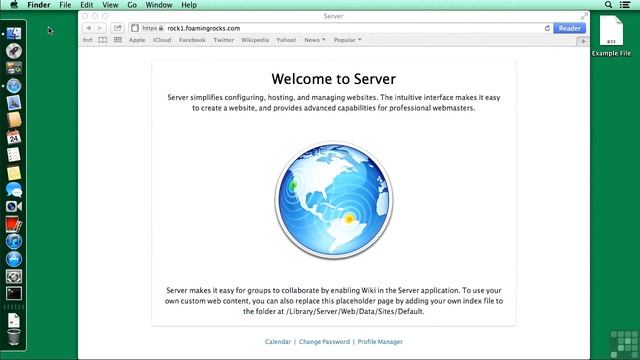Open the Yahoo! bookmark
The width and height of the screenshot is (640, 360).
(x=286, y=40)
